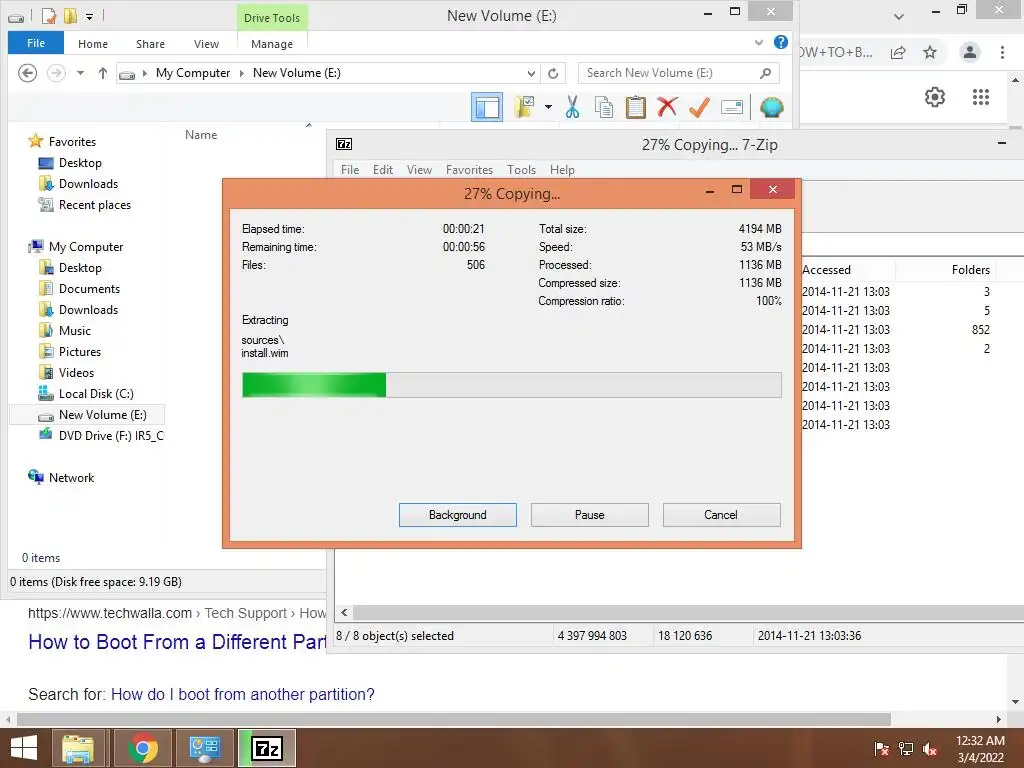Select Local Disk (C:) in navigation pane
Viewport: 1024px width, 768px height.
tap(96, 394)
